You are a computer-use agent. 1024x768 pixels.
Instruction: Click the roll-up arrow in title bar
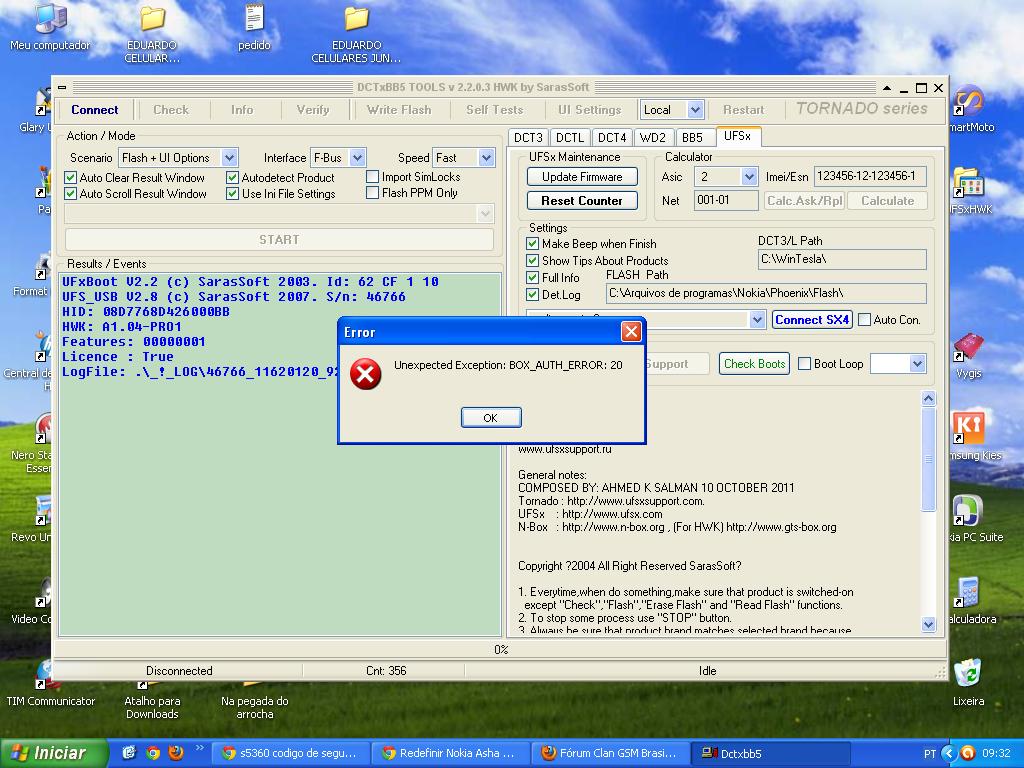tap(886, 88)
